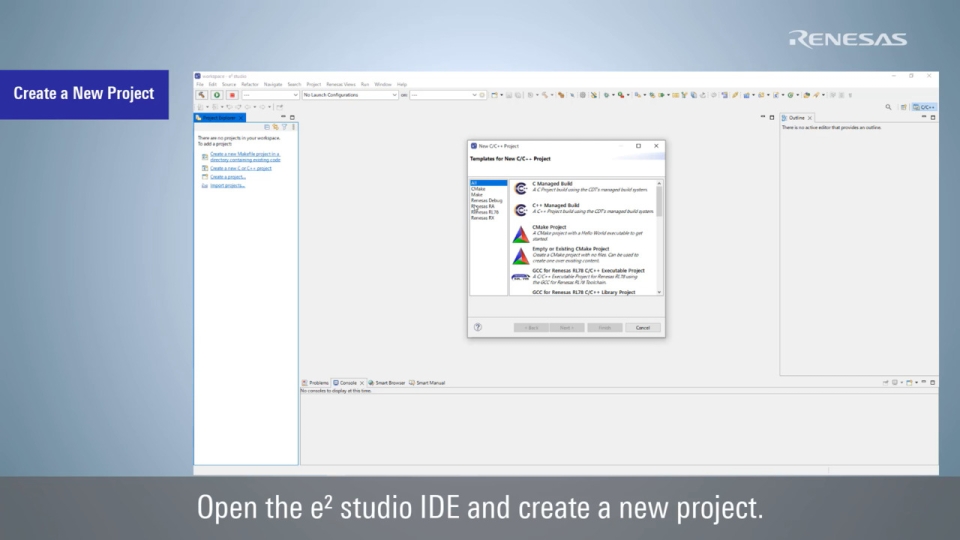960x540 pixels.
Task: Click the template list scrollbar down arrow
Action: coord(659,292)
